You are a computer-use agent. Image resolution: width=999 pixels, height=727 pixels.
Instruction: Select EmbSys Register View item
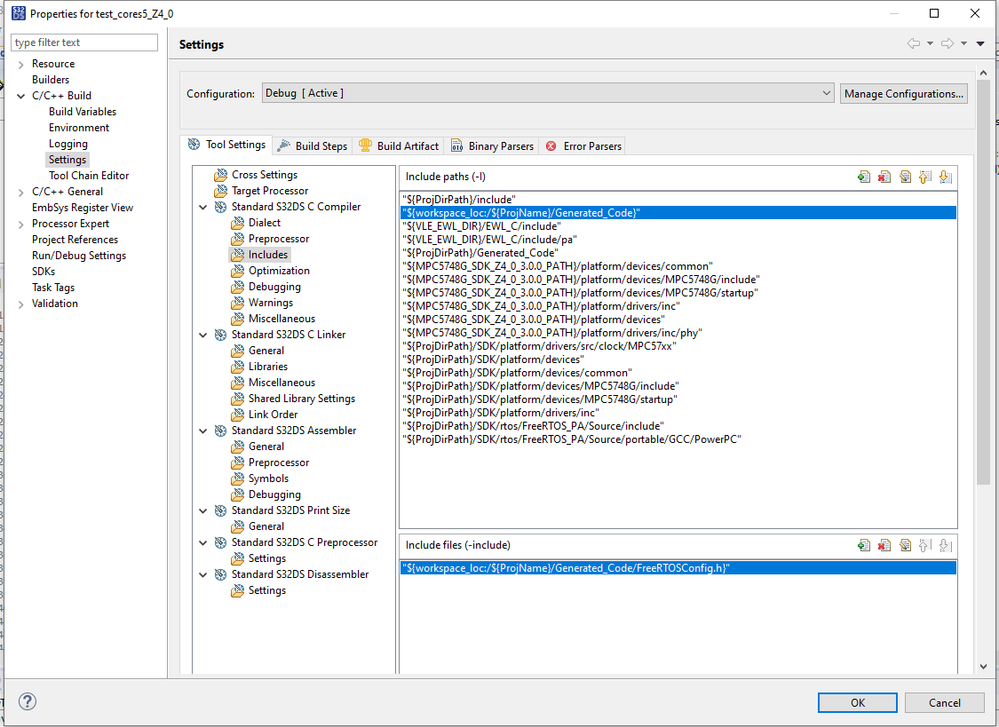point(82,208)
